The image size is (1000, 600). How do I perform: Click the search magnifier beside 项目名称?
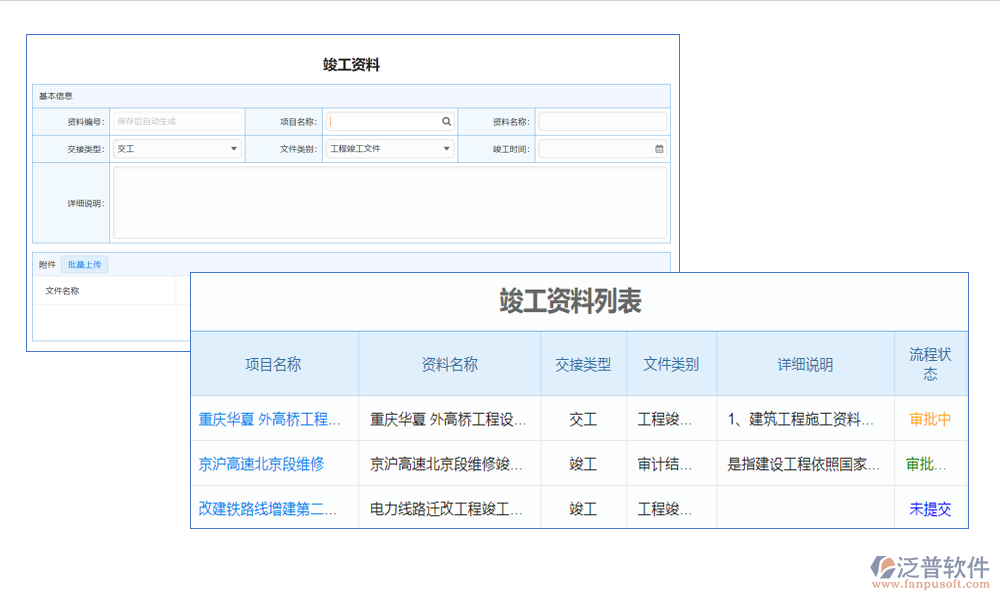click(x=446, y=120)
